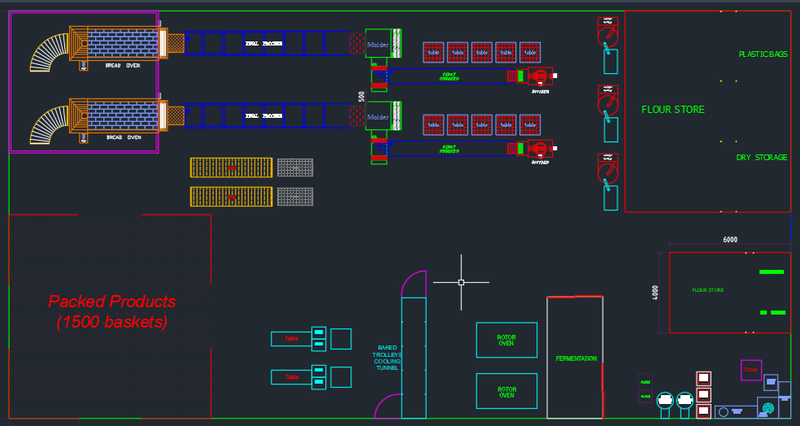This screenshot has height=426, width=800.
Task: Click the FERMENTATION room label
Action: coord(576,358)
